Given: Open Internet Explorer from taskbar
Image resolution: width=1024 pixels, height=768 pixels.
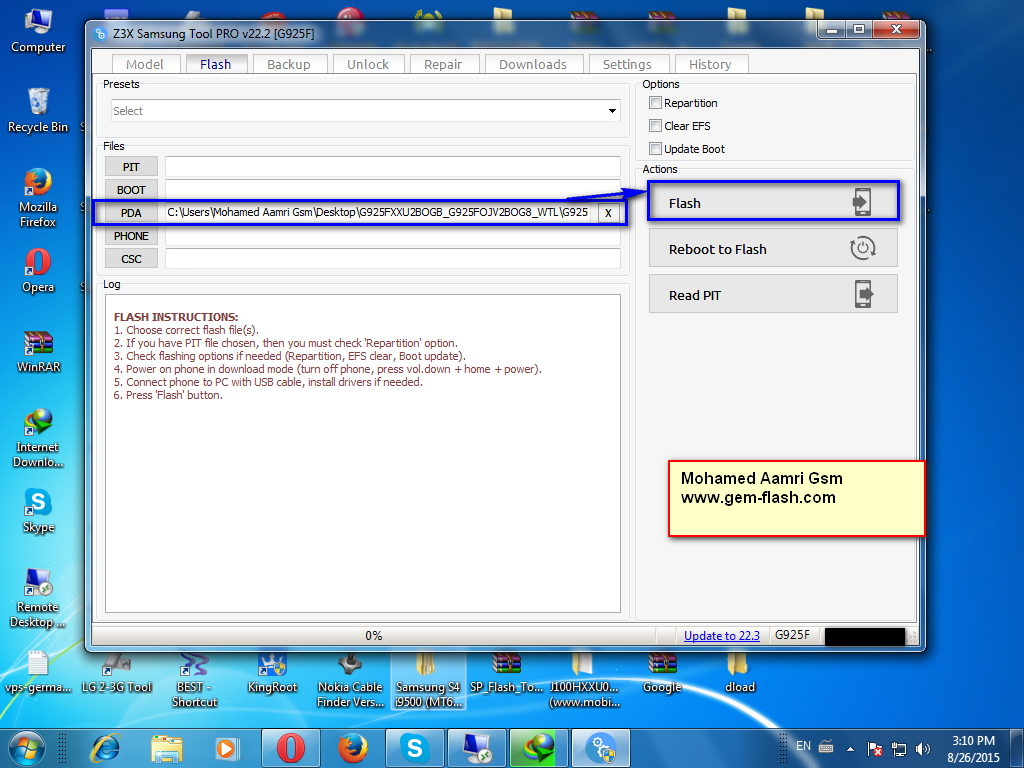Looking at the screenshot, I should point(106,748).
